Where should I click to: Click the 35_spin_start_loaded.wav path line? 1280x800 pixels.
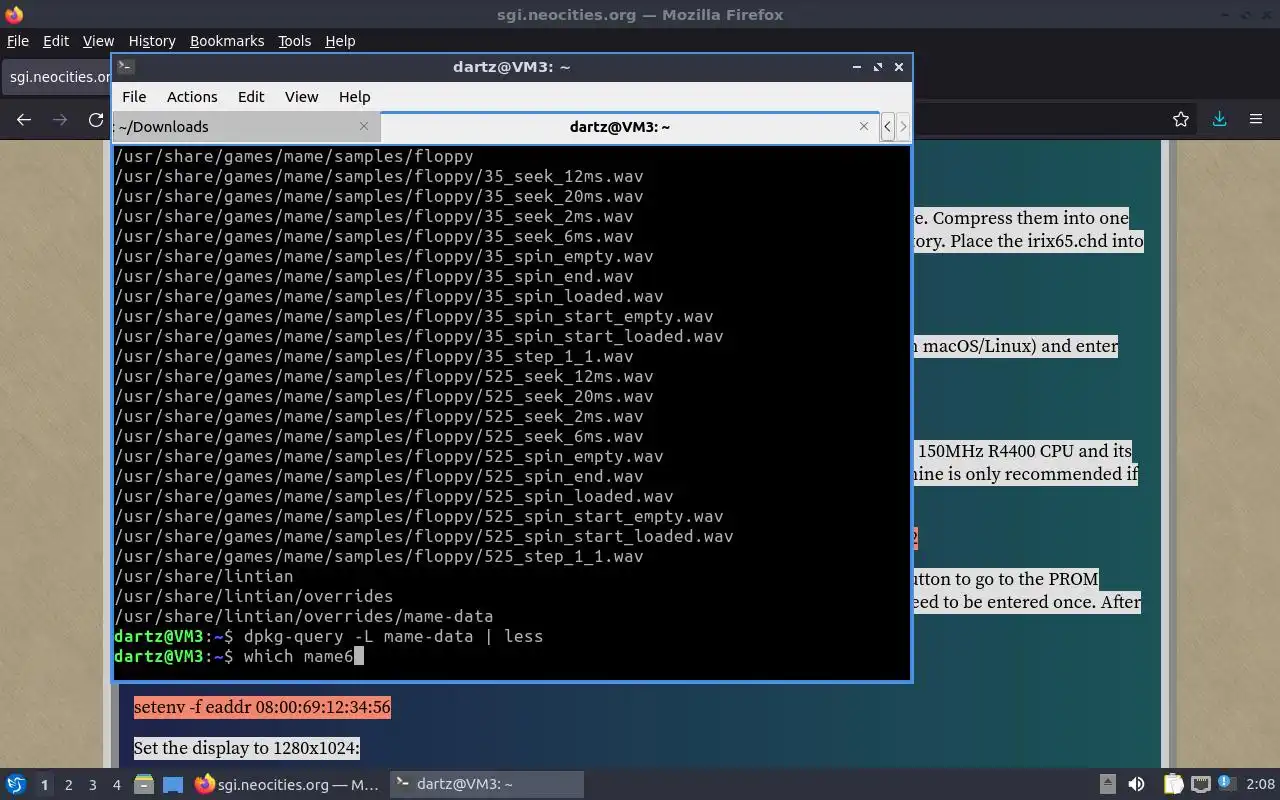pos(419,336)
